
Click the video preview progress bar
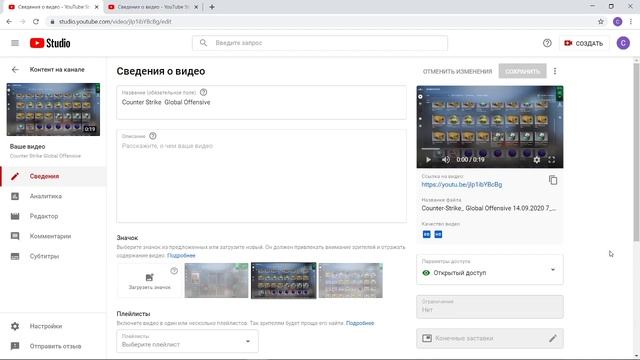(x=490, y=149)
